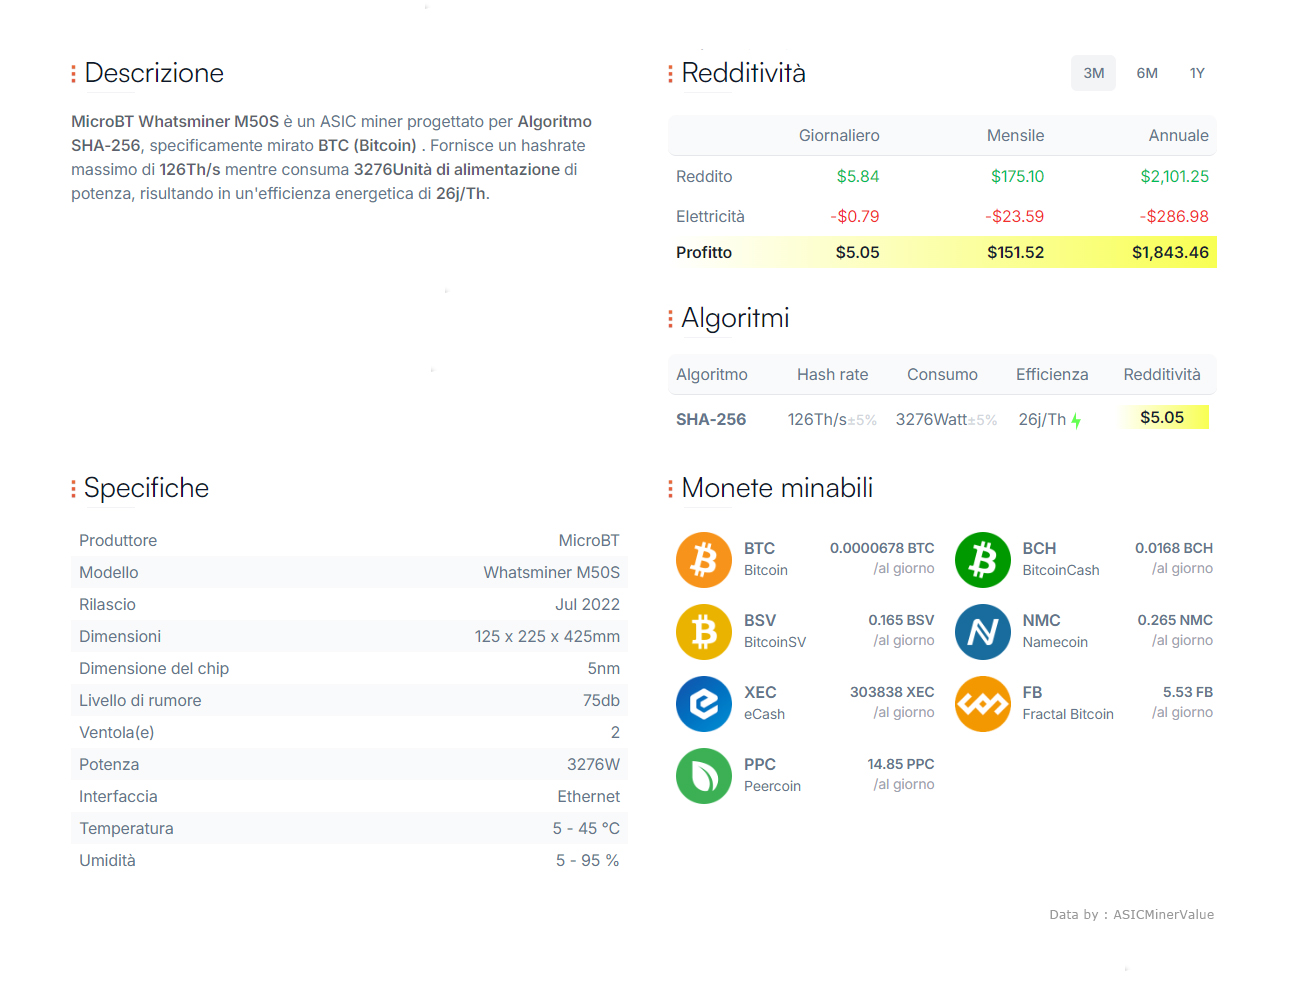
Task: Click the 0.0168 BCH daily yield
Action: 1174,548
